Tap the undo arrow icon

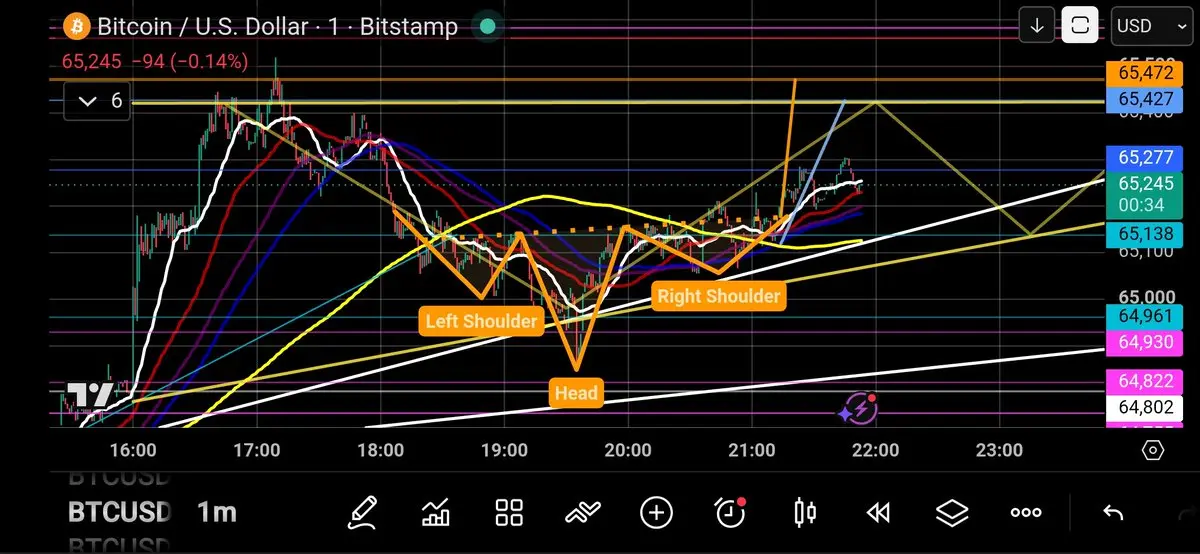[1112, 513]
